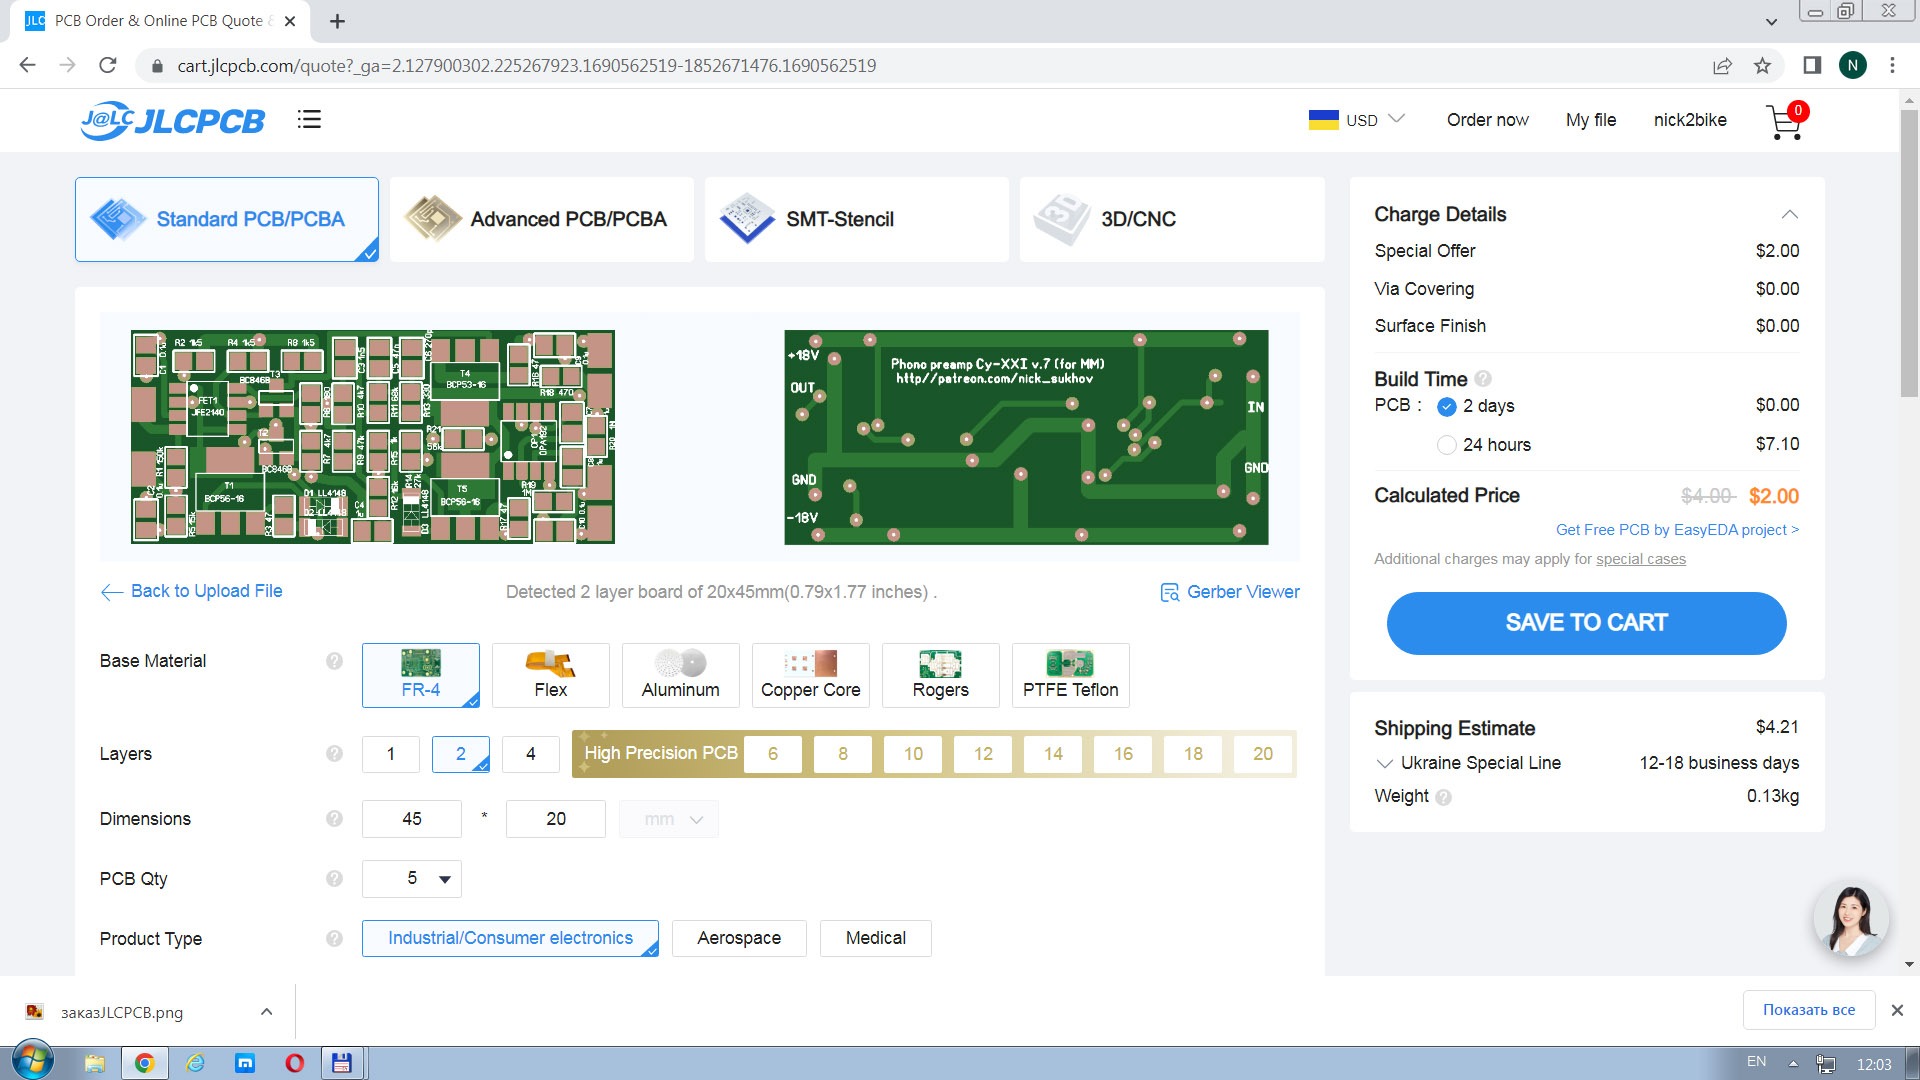This screenshot has width=1920, height=1080.
Task: Open download item options chevron
Action: [266, 1012]
